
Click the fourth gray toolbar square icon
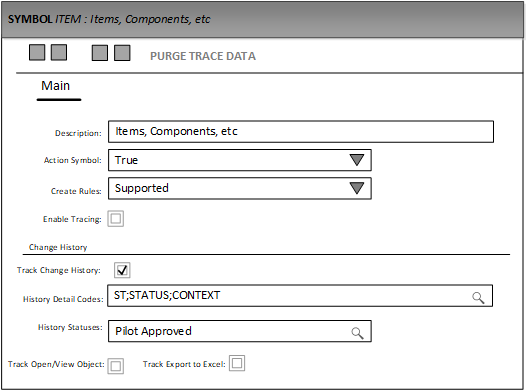(x=122, y=53)
